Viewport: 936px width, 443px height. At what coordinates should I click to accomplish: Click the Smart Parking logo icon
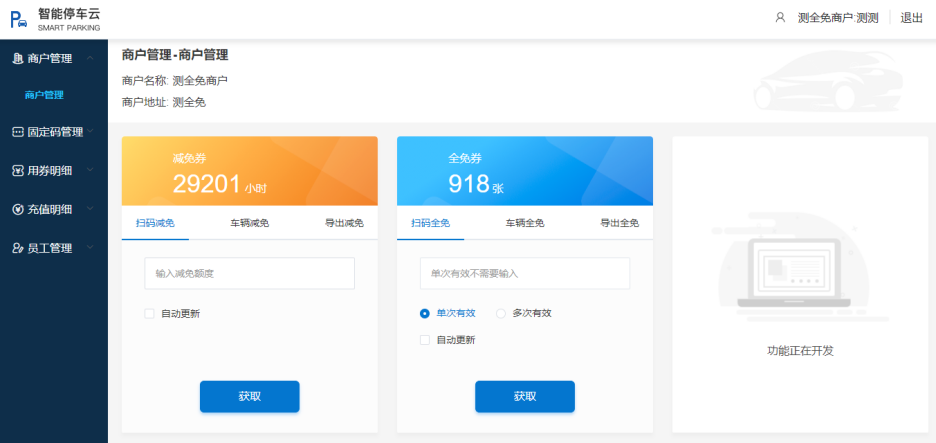click(x=19, y=19)
